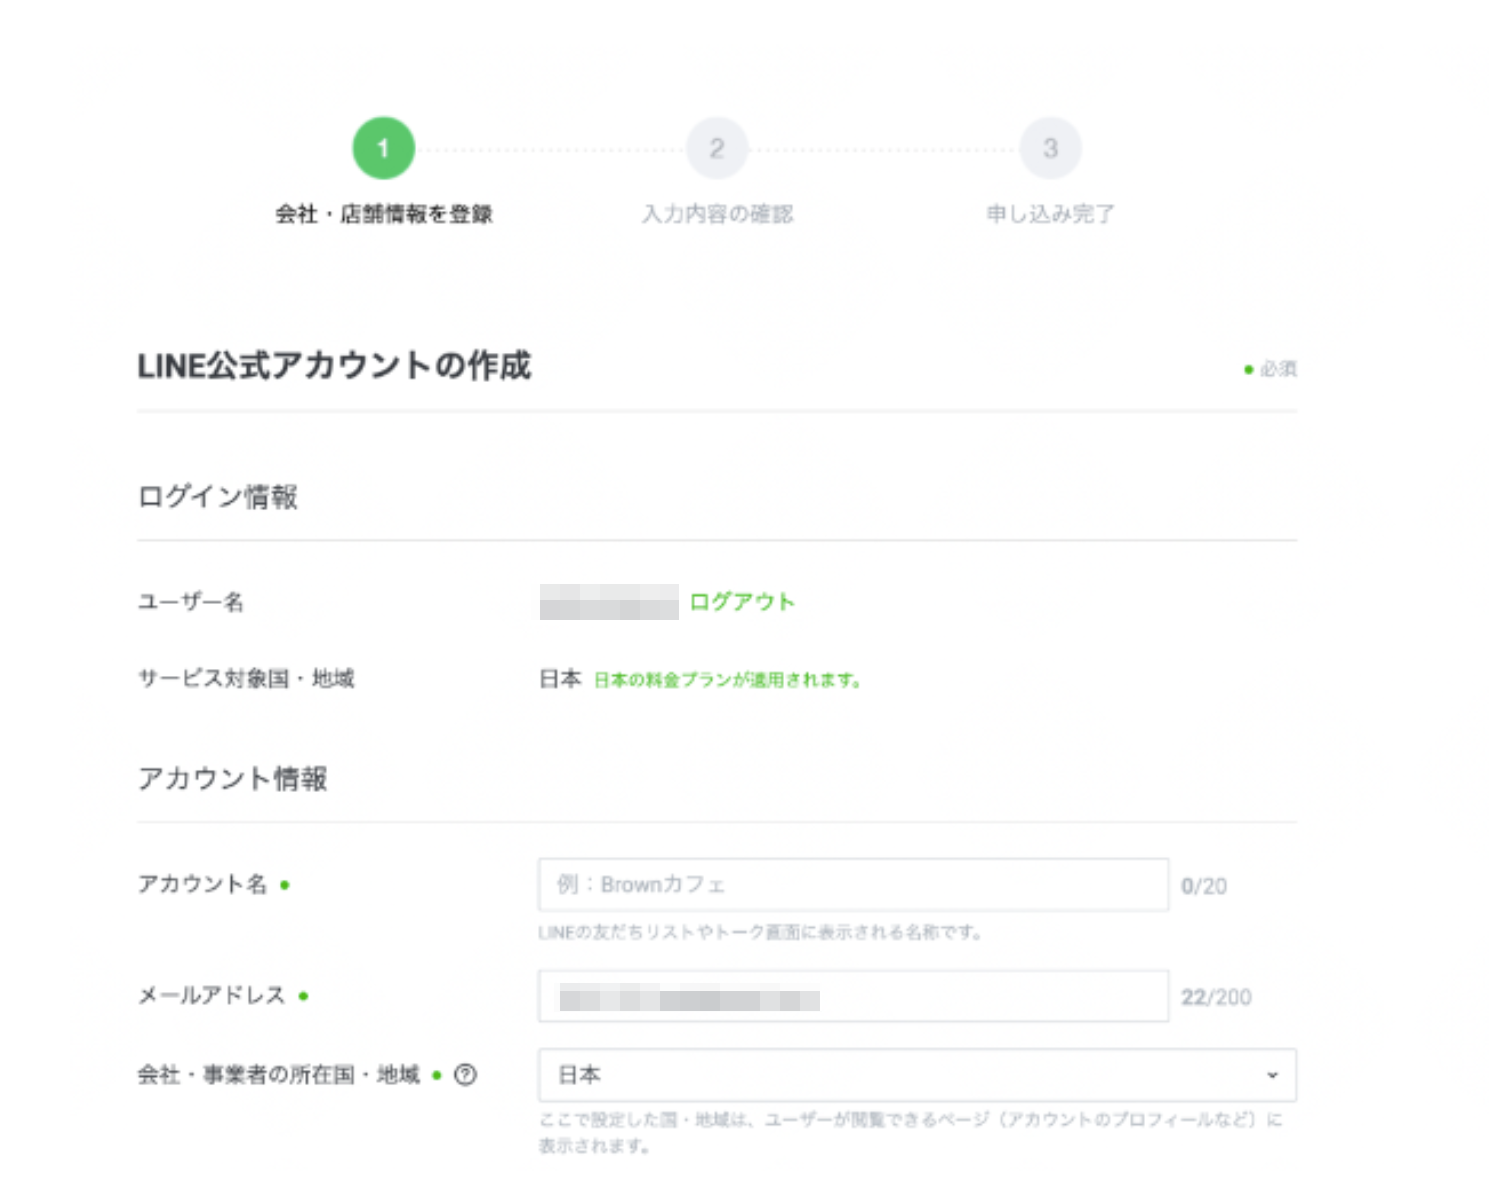Click the ログアウト link
The width and height of the screenshot is (1503, 1191).
(740, 601)
